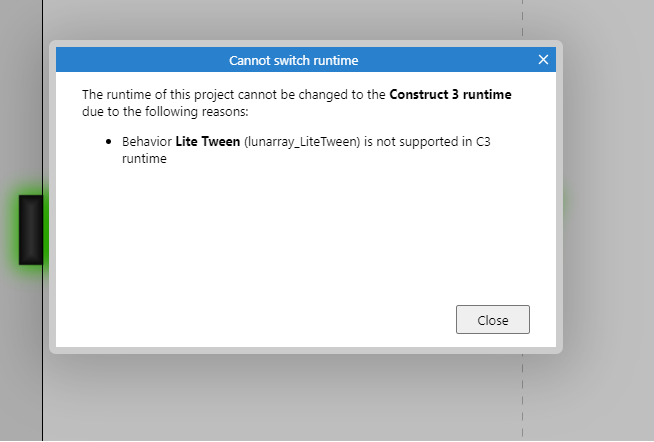654x442 pixels.
Task: Click the Close button in the dialog
Action: 493,319
